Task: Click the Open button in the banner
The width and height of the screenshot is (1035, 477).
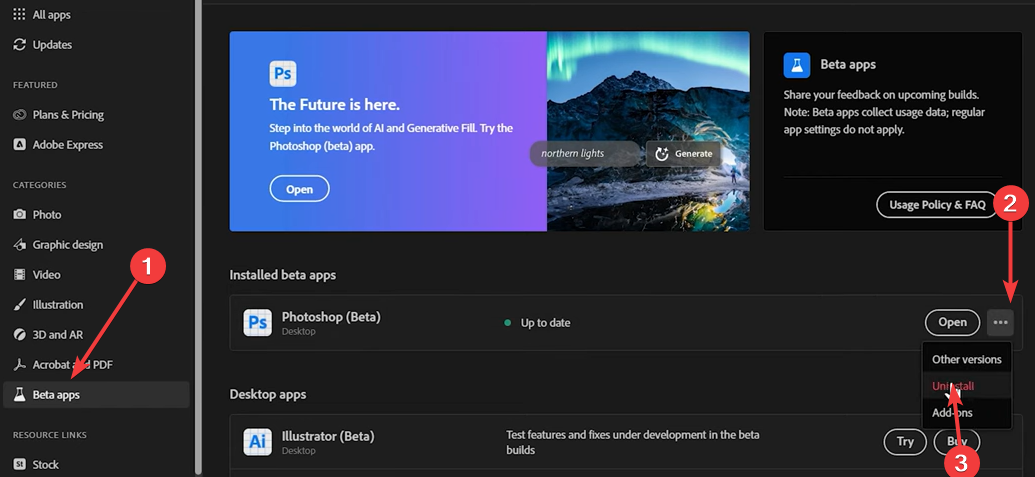Action: (299, 189)
